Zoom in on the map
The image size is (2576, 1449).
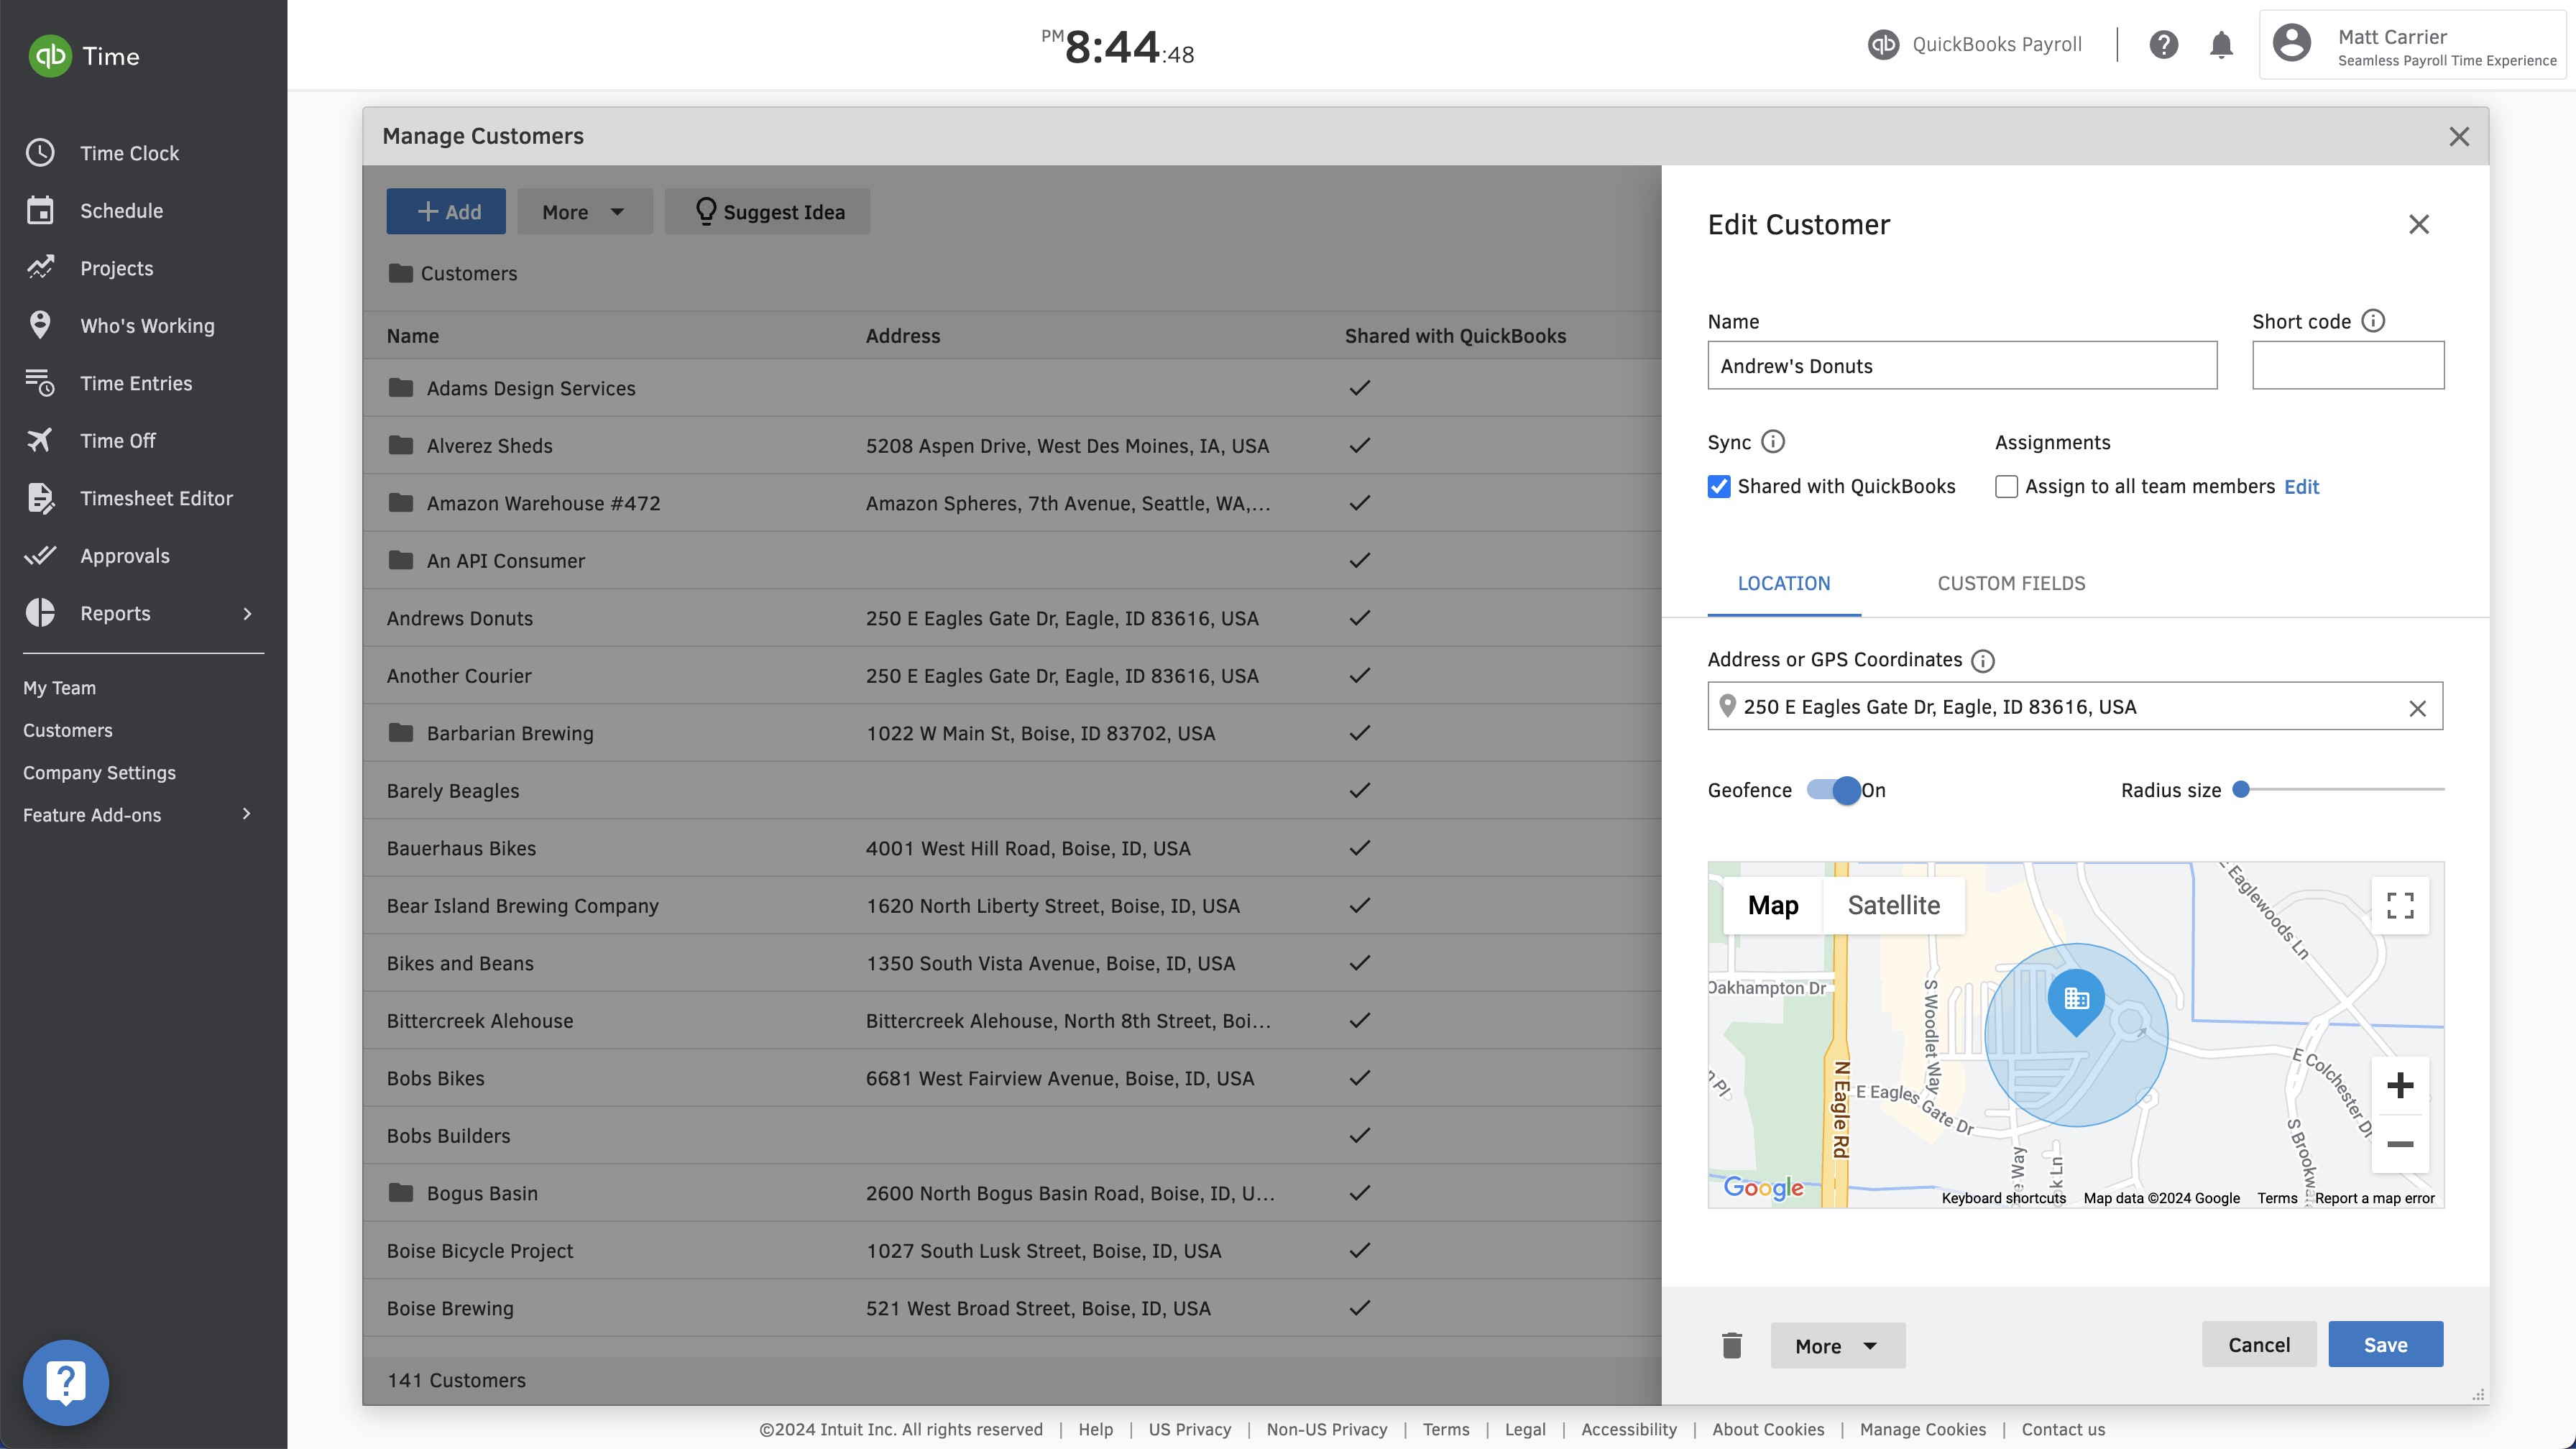(x=2400, y=1086)
